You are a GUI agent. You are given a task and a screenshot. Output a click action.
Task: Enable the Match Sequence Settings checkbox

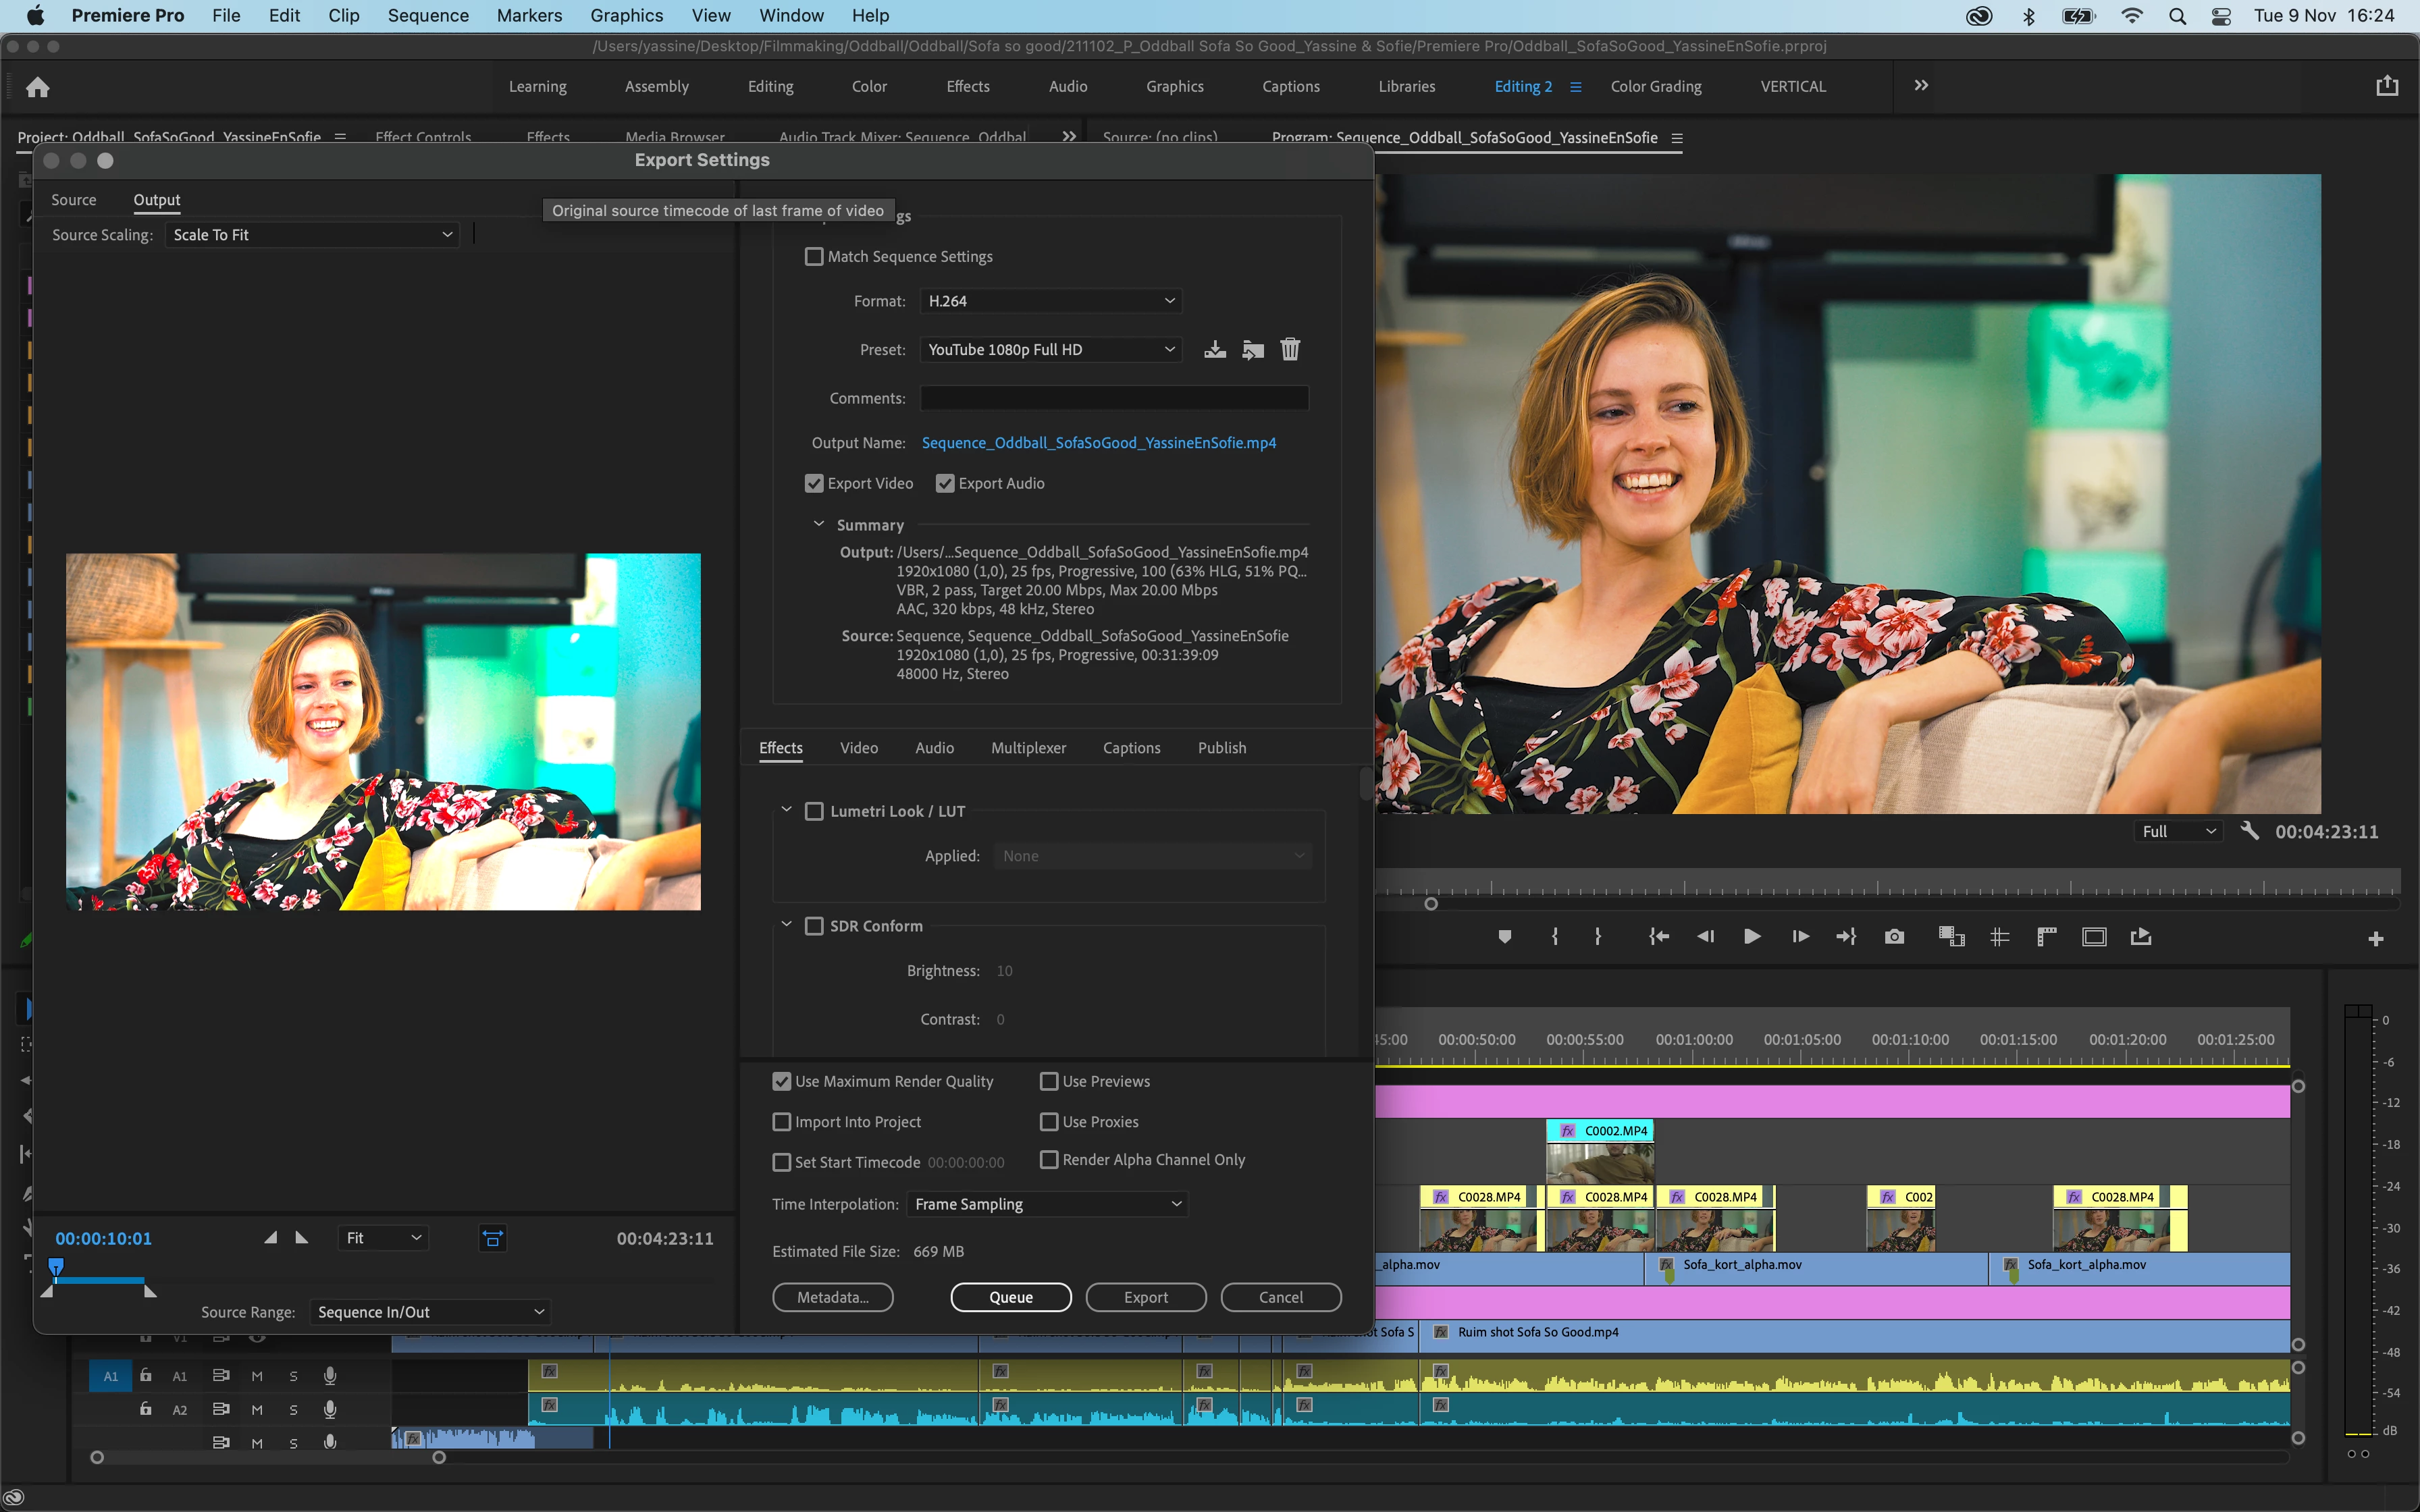pyautogui.click(x=814, y=257)
